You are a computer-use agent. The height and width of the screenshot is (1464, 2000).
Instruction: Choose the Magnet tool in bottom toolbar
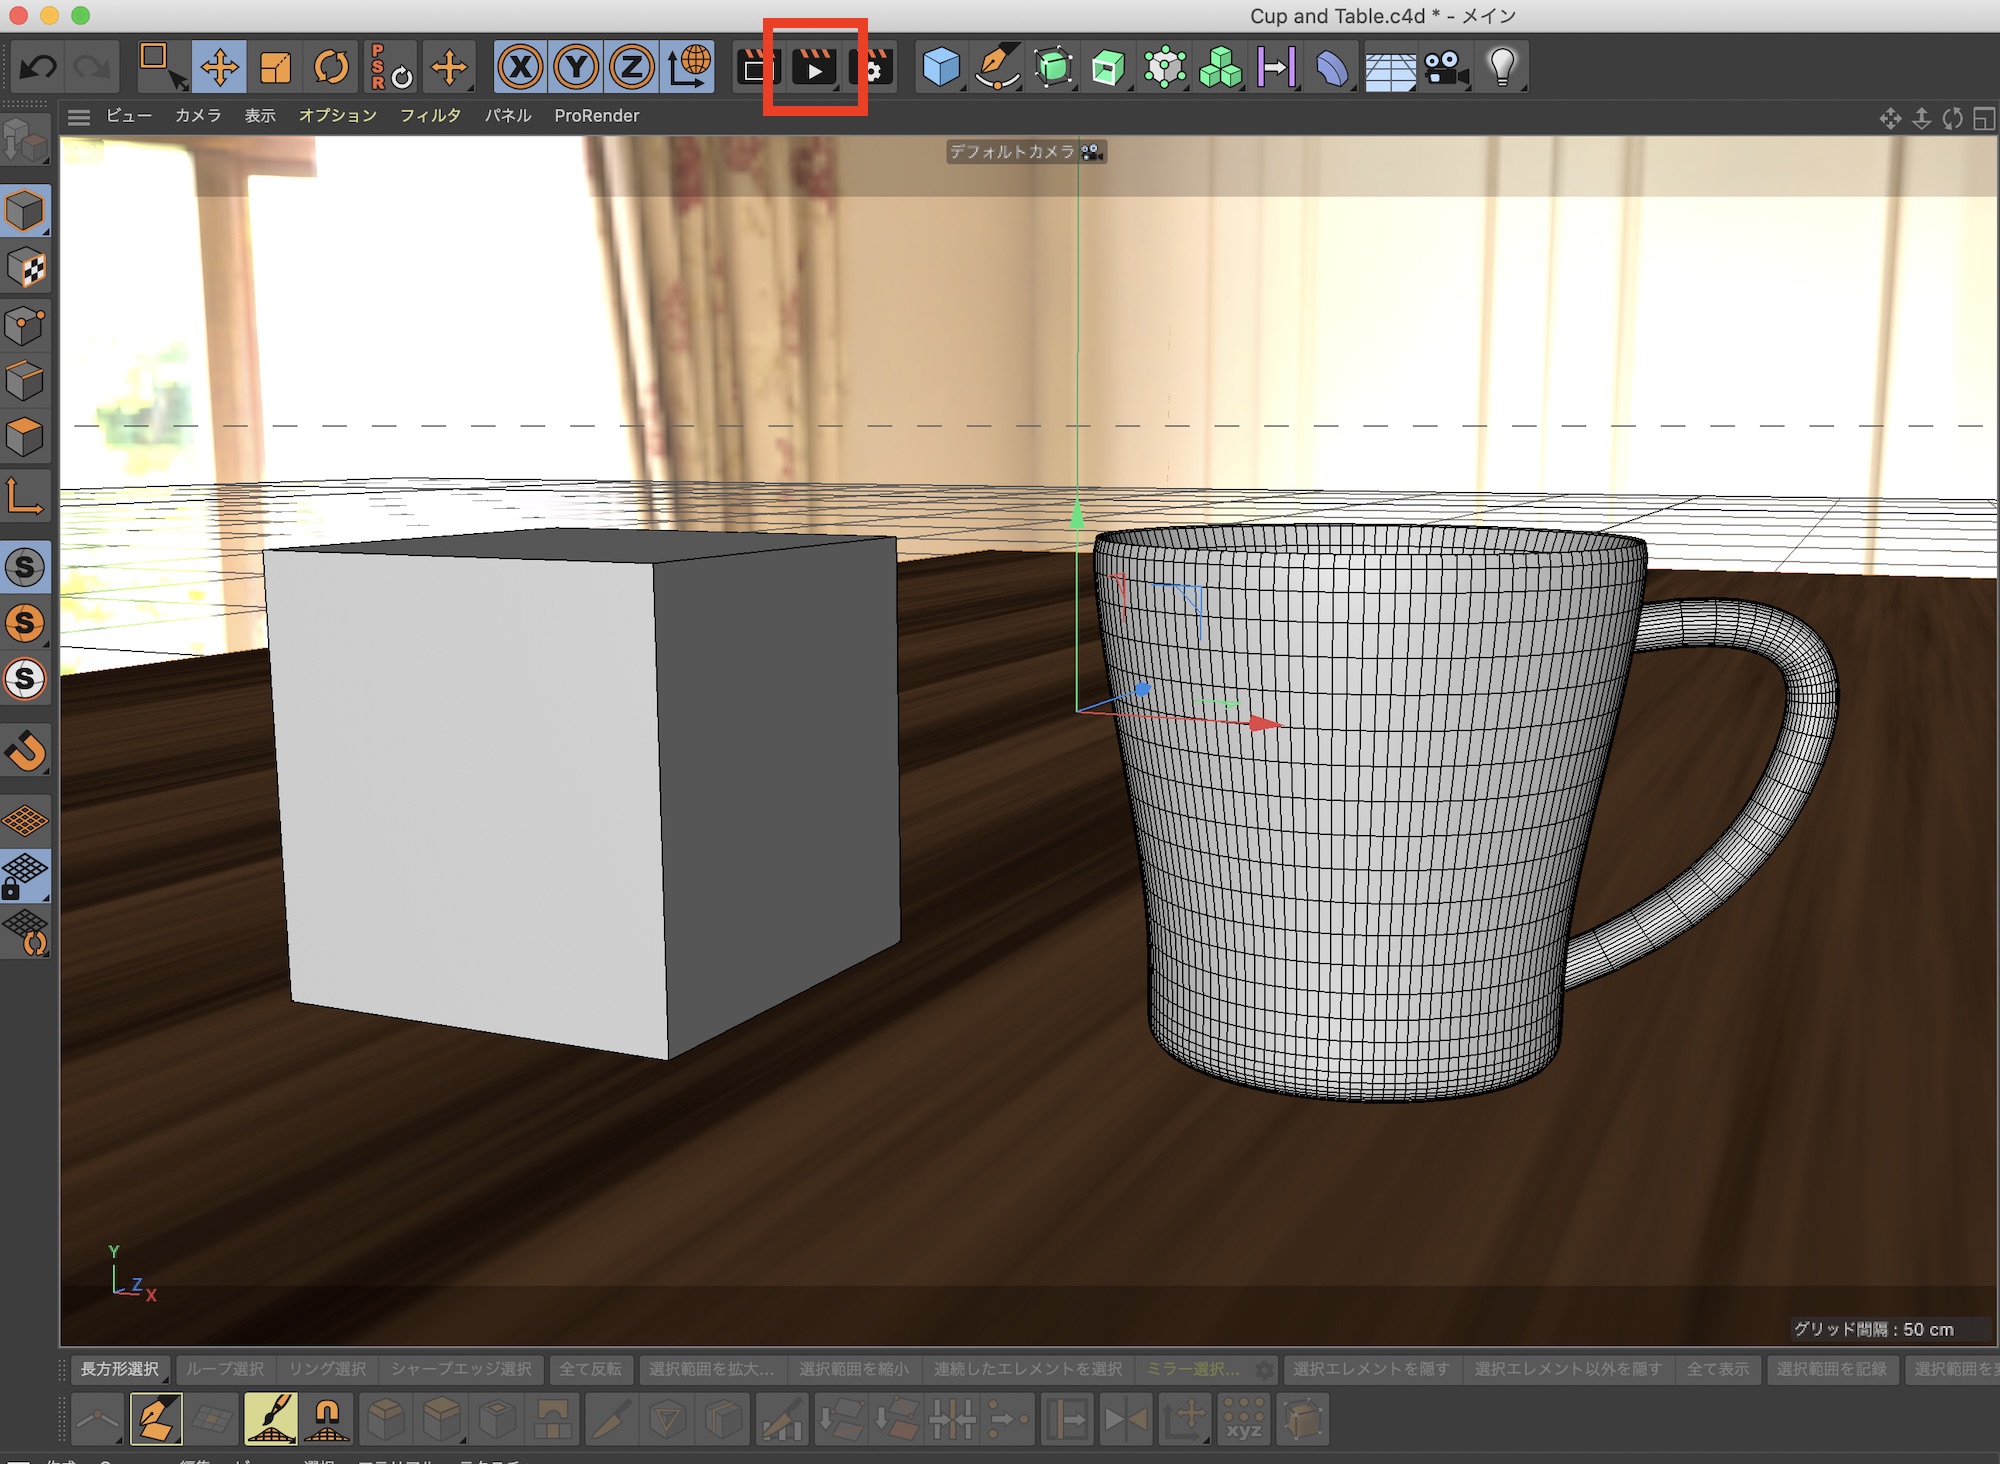pos(327,1418)
